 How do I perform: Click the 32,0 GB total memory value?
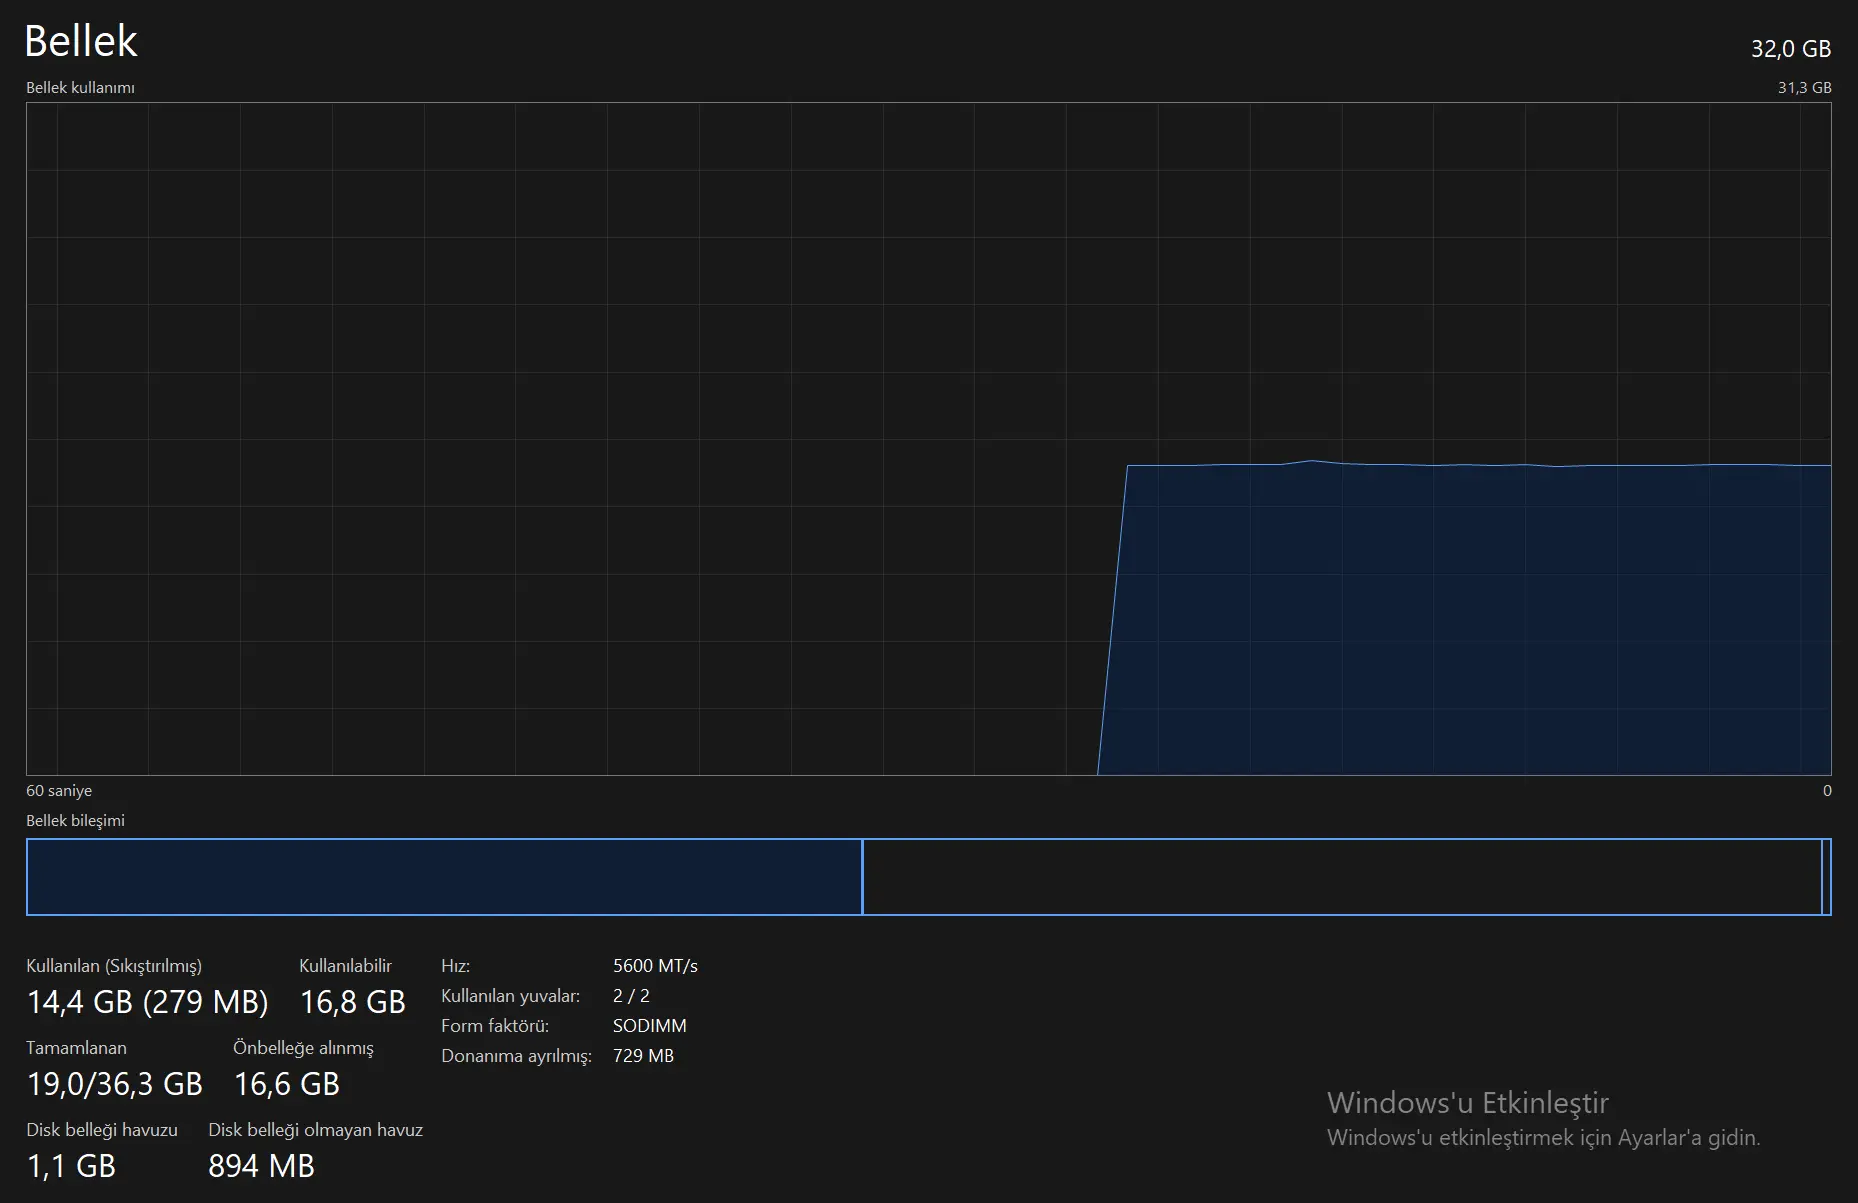[x=1790, y=48]
